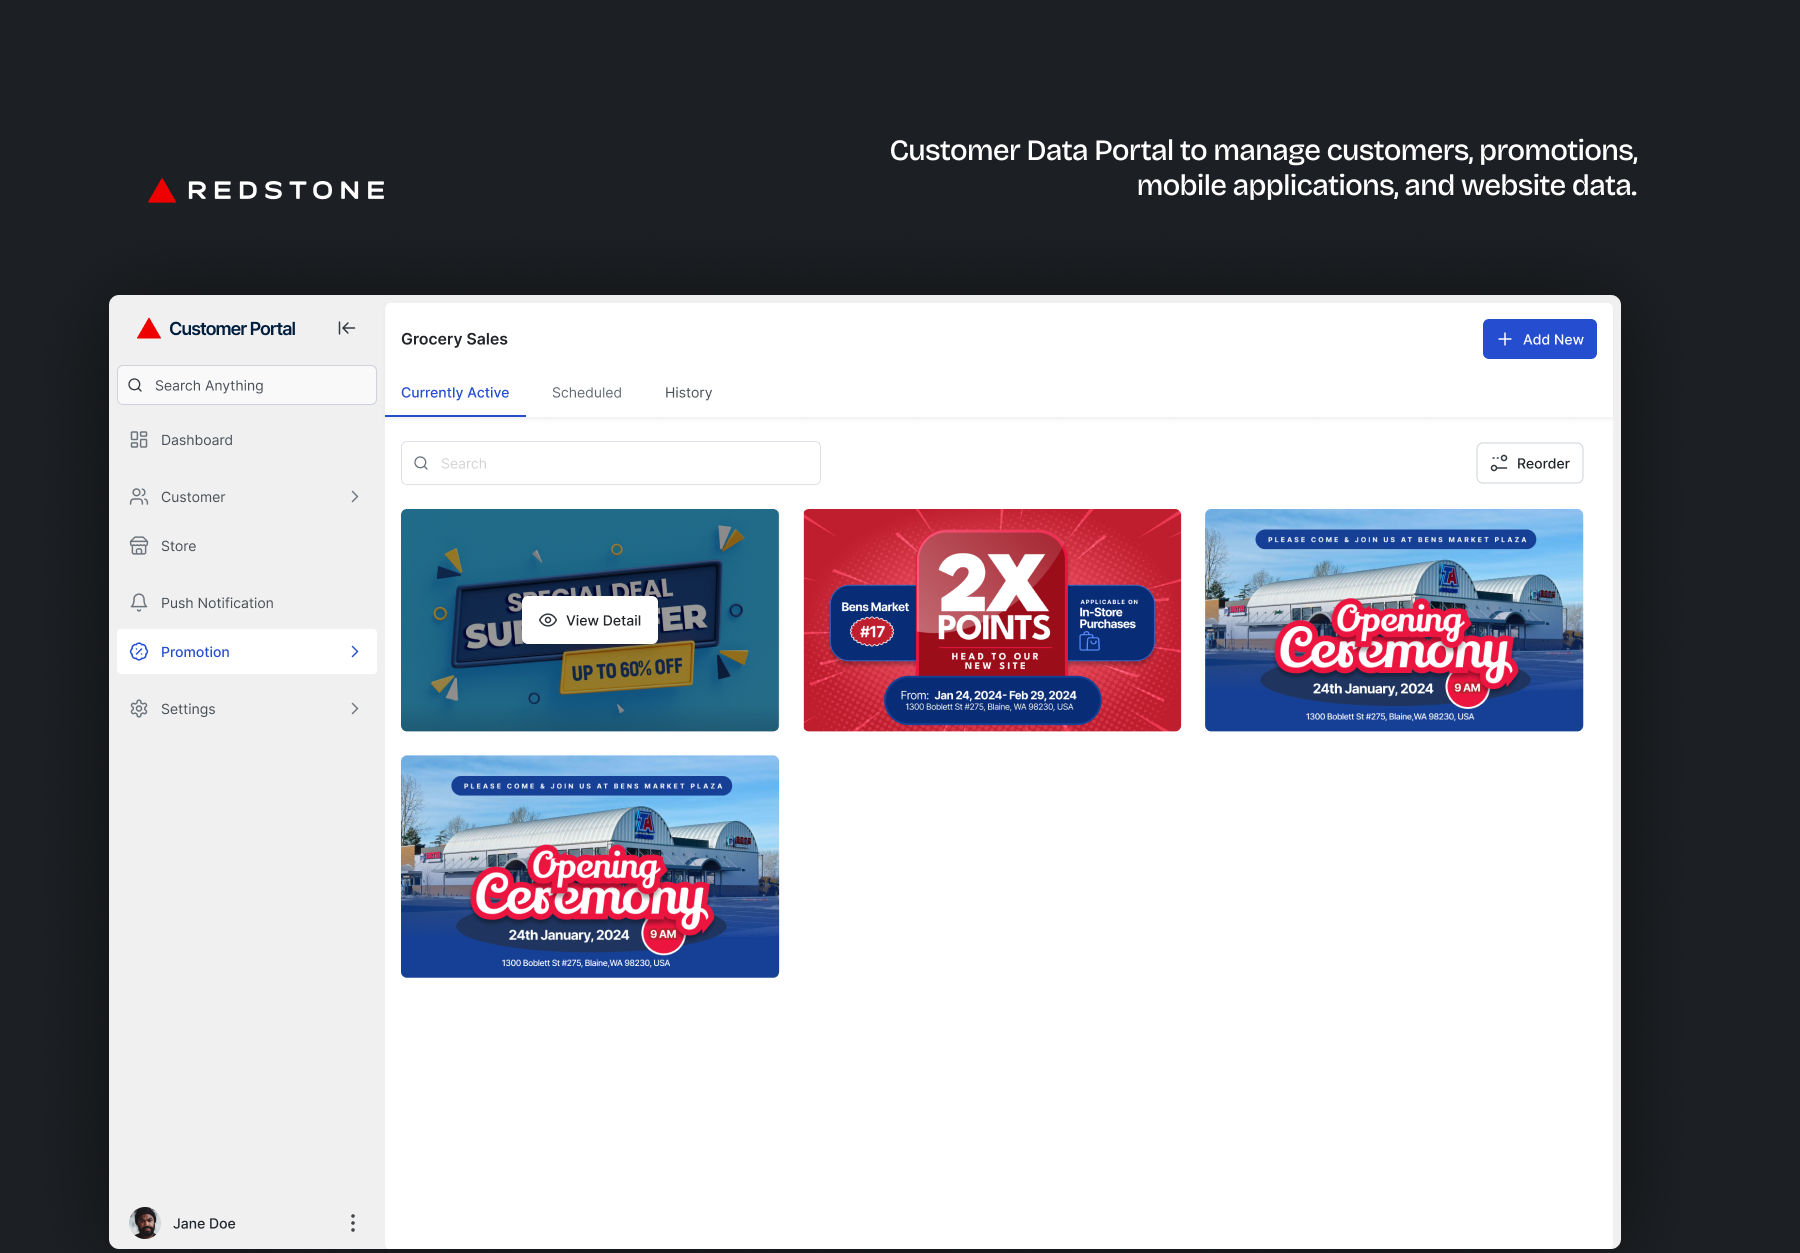
Task: Expand the Settings submenu chevron
Action: [x=355, y=709]
